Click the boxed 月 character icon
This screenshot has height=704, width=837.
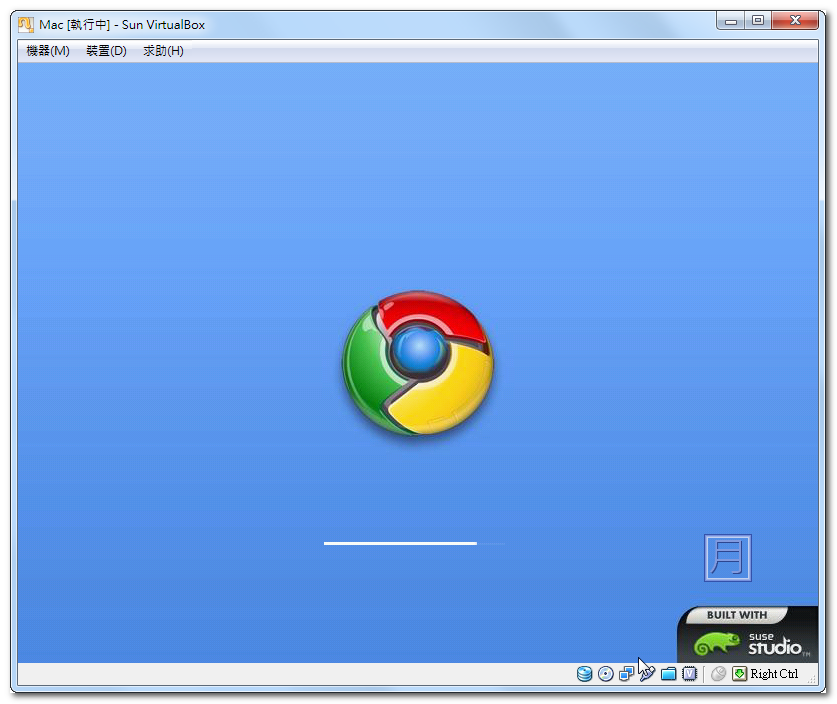[727, 557]
